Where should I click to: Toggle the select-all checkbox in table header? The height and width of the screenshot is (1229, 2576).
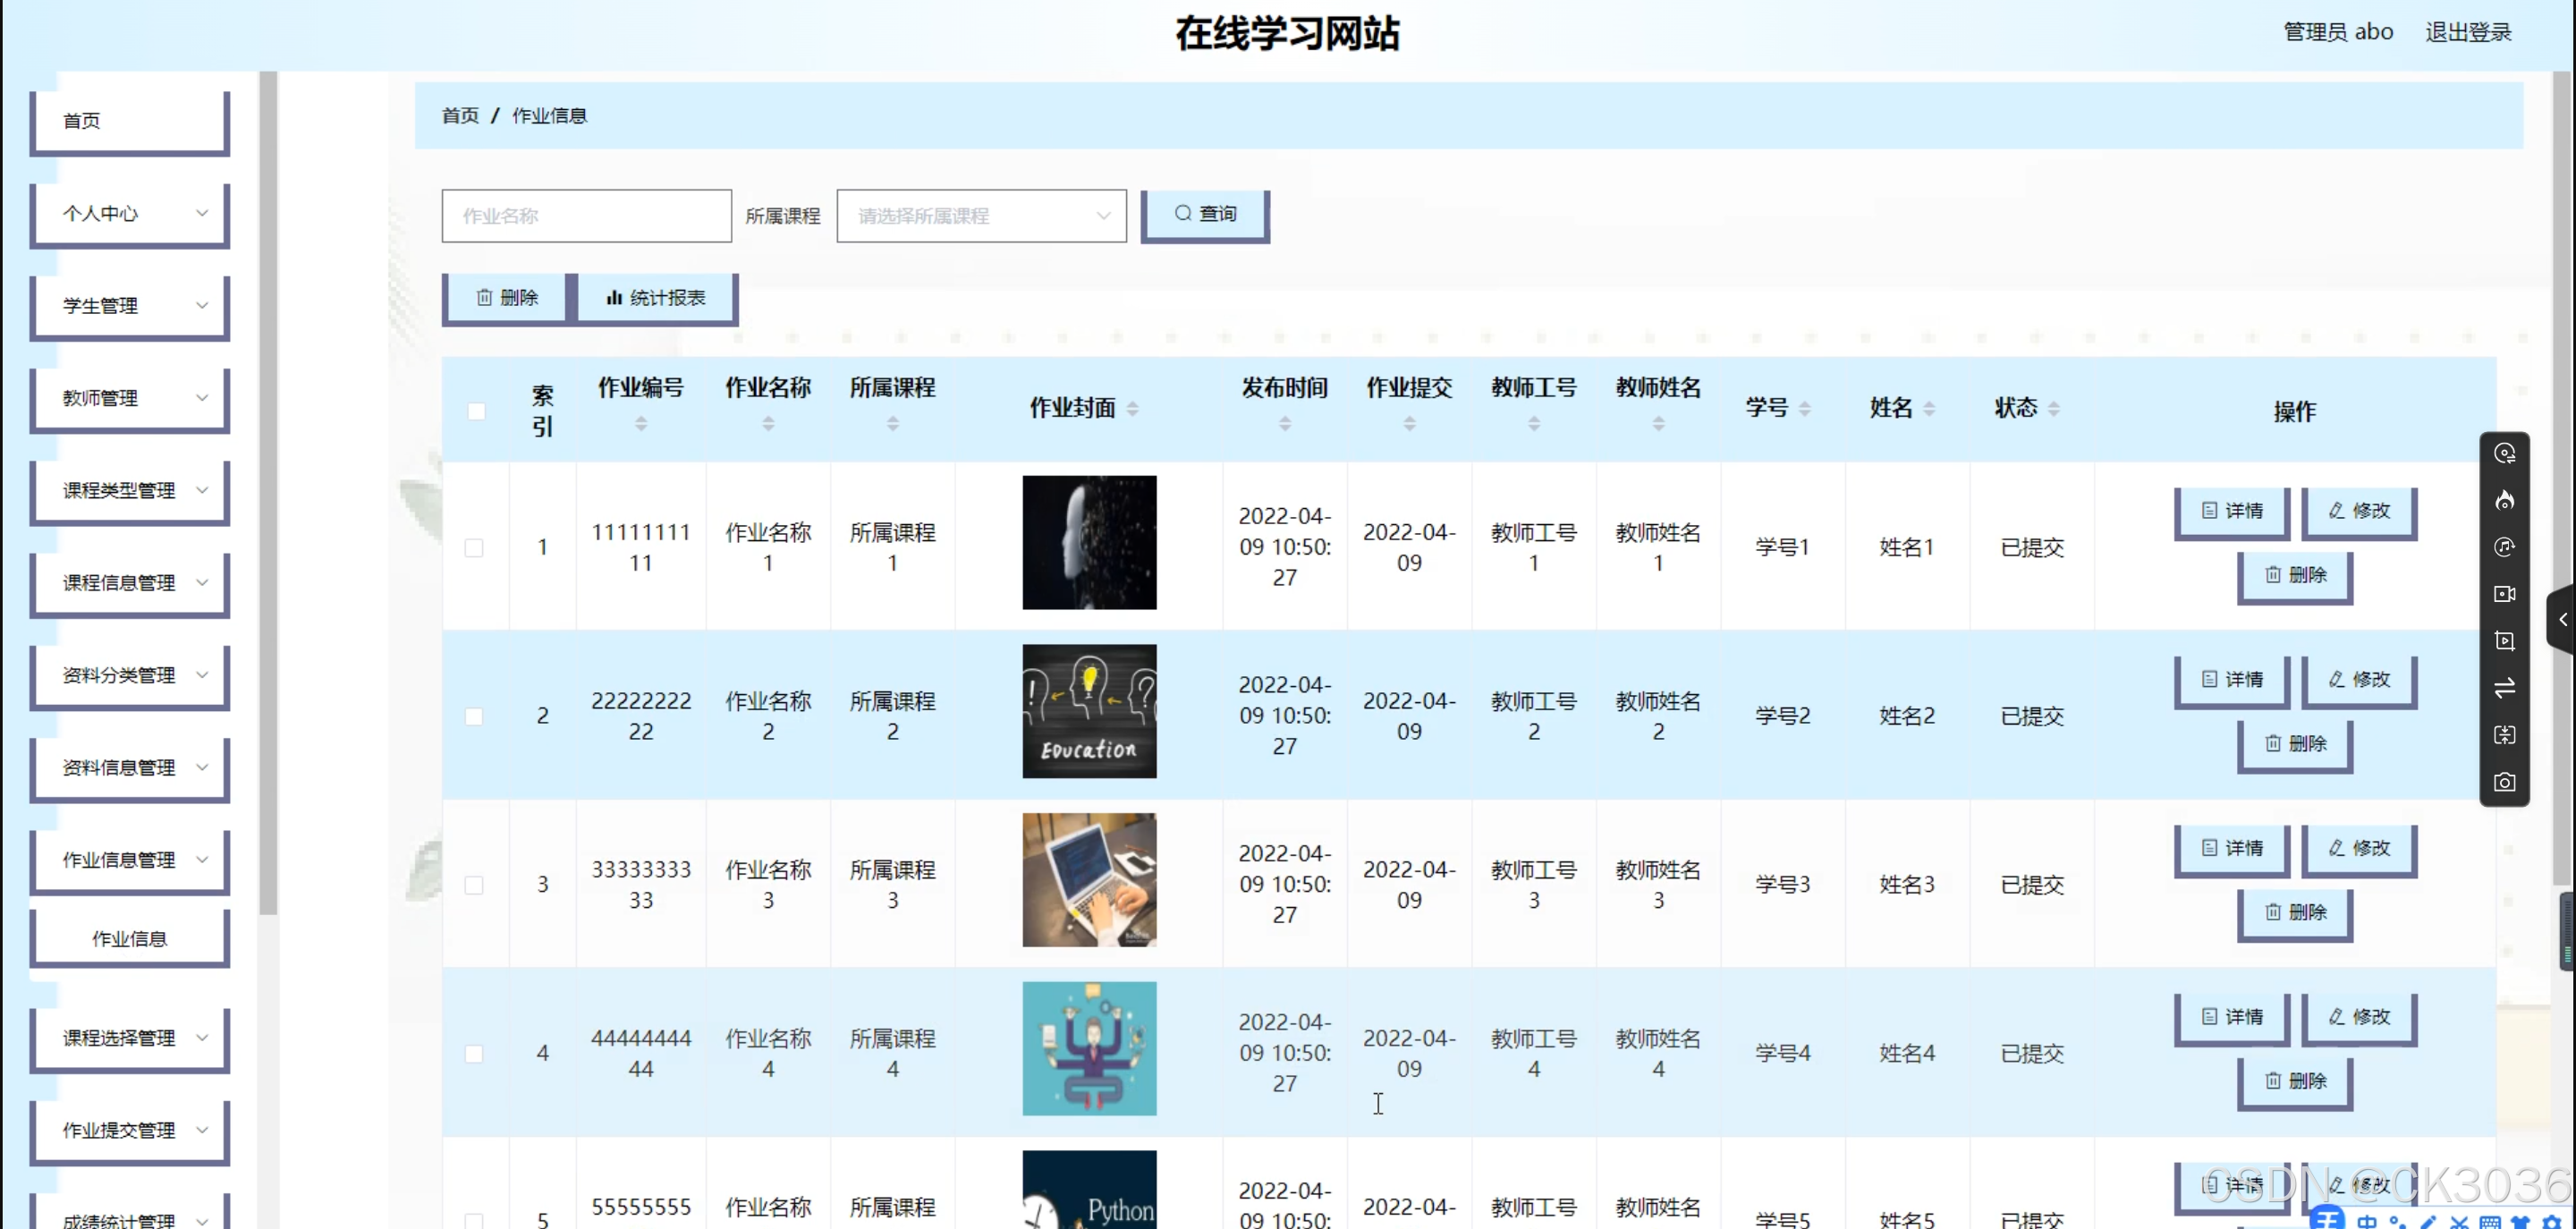click(x=476, y=411)
